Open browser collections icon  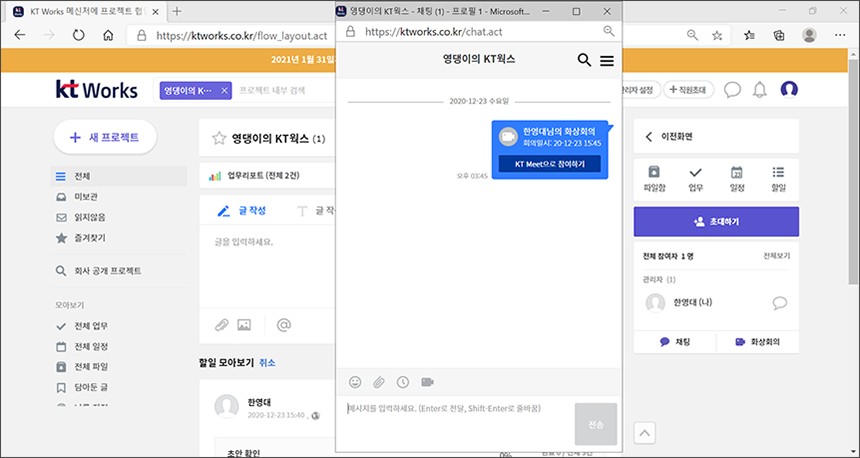pos(779,35)
